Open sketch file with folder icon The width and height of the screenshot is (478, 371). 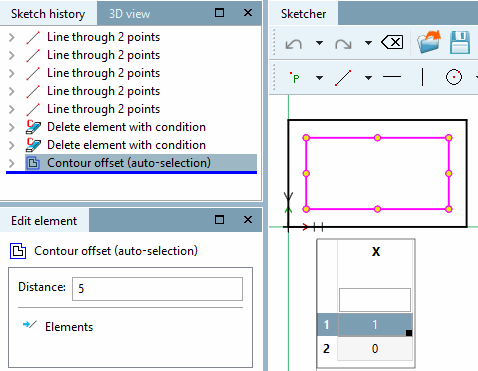tap(429, 42)
